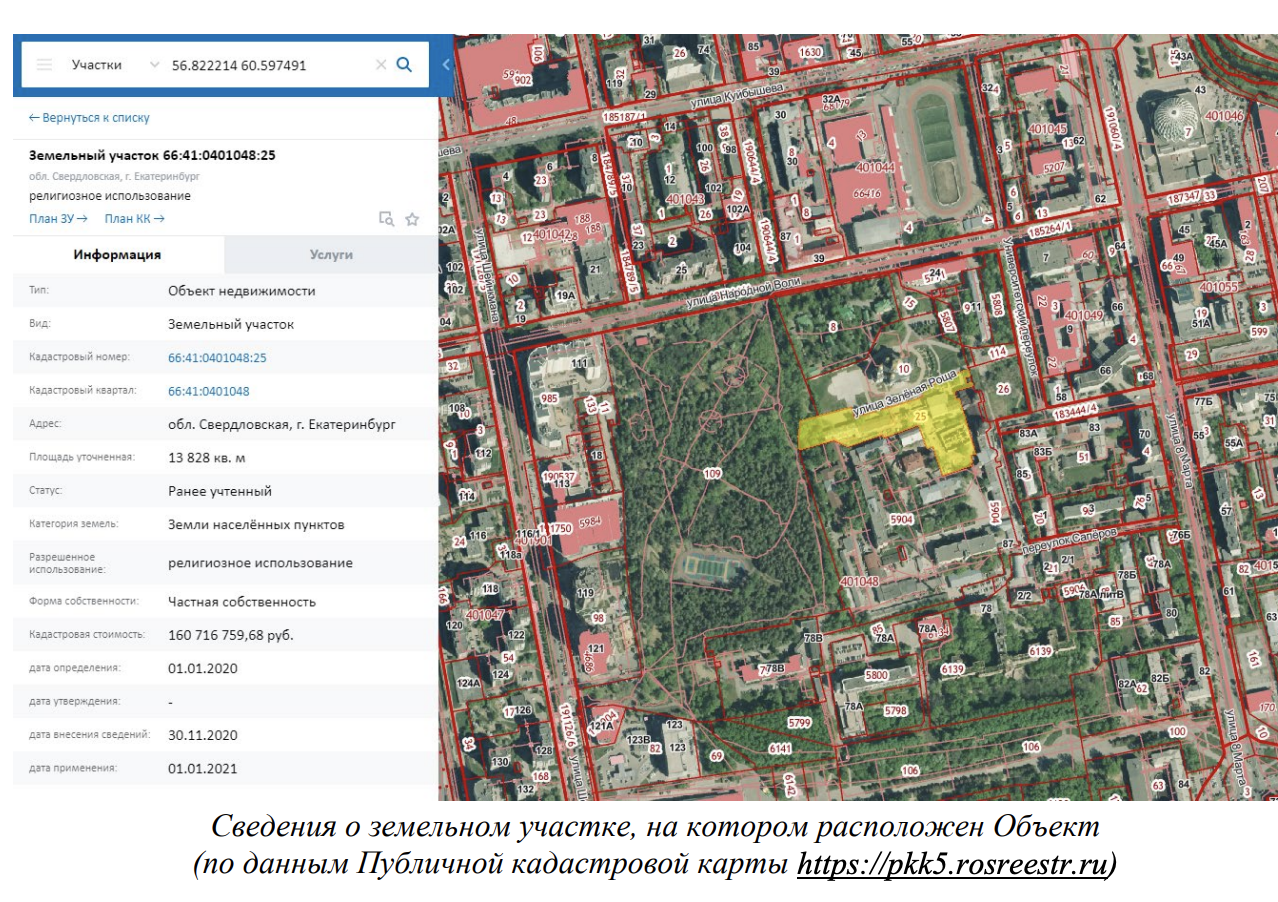
Task: Switch to the Услуги tab
Action: 330,254
